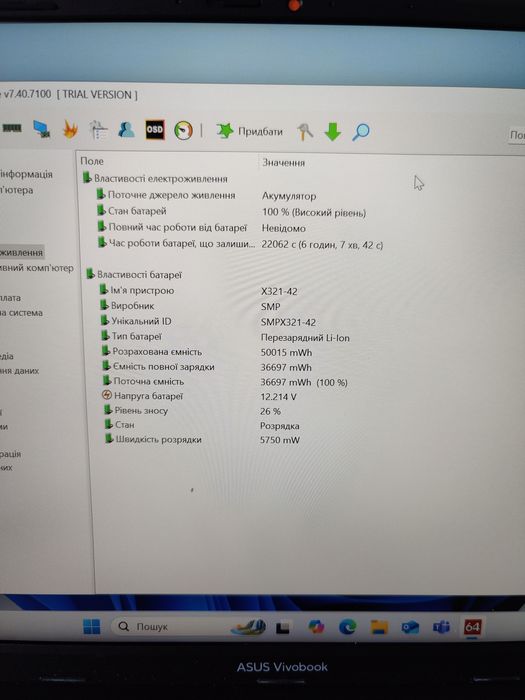525x700 pixels.
Task: Click the Придбати buy button label
Action: click(x=260, y=131)
